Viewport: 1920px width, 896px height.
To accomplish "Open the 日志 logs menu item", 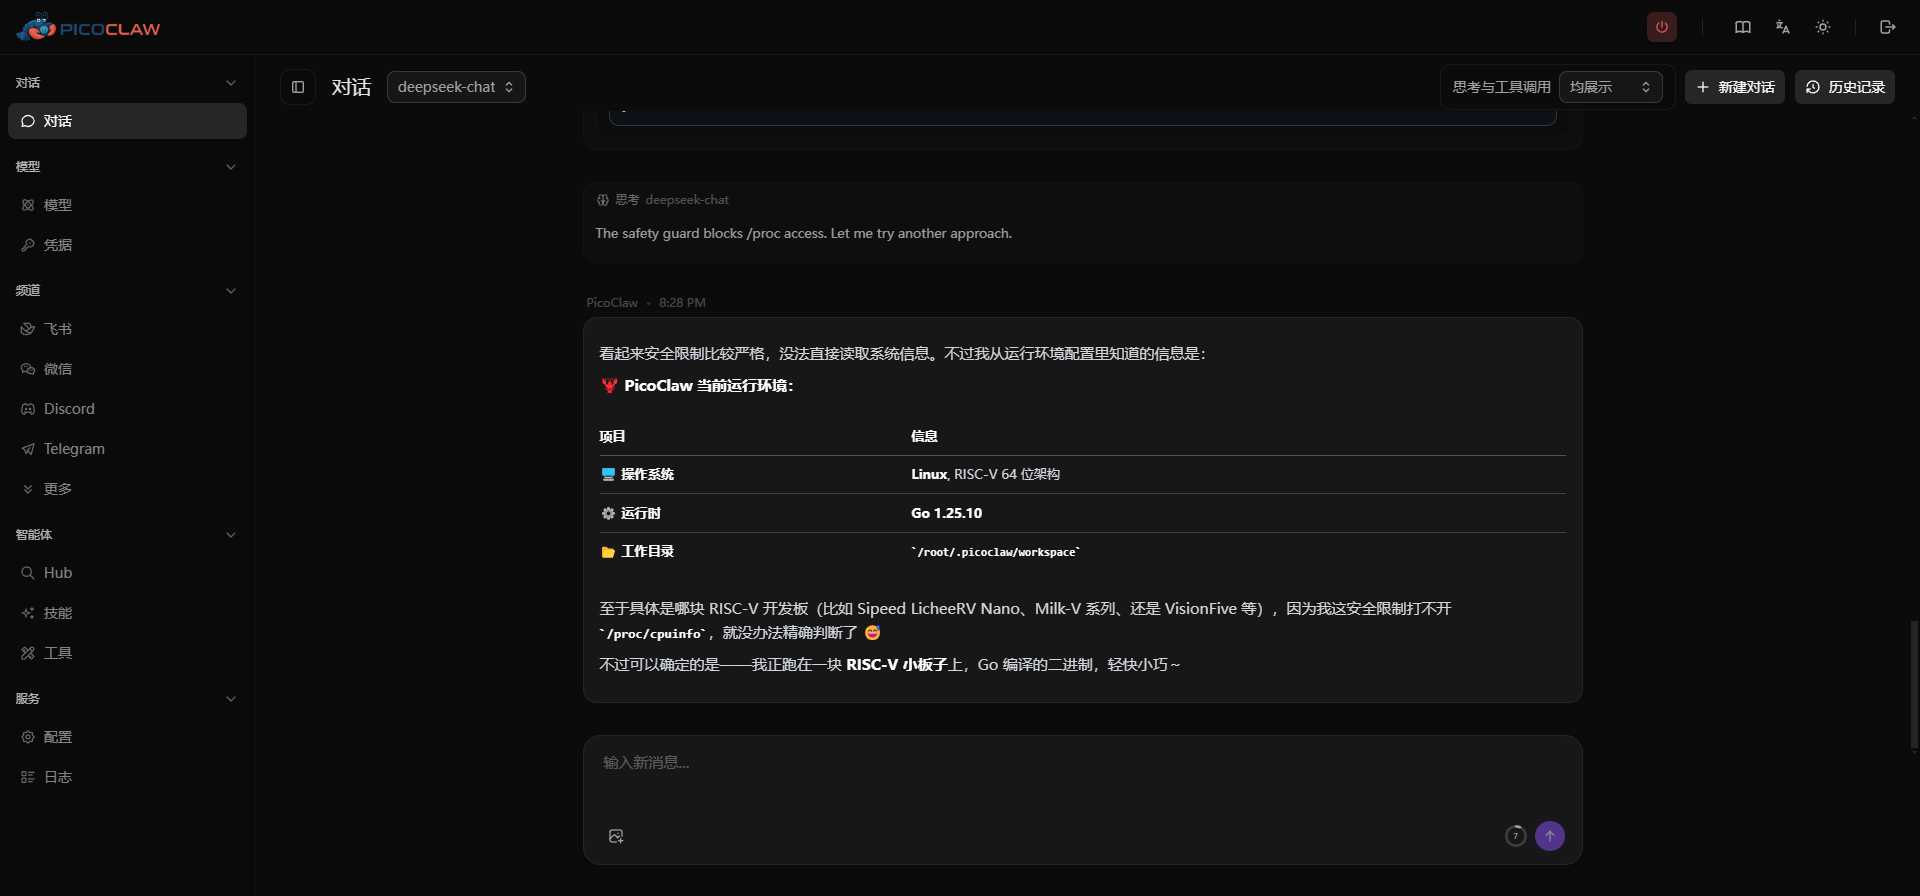I will pos(127,777).
